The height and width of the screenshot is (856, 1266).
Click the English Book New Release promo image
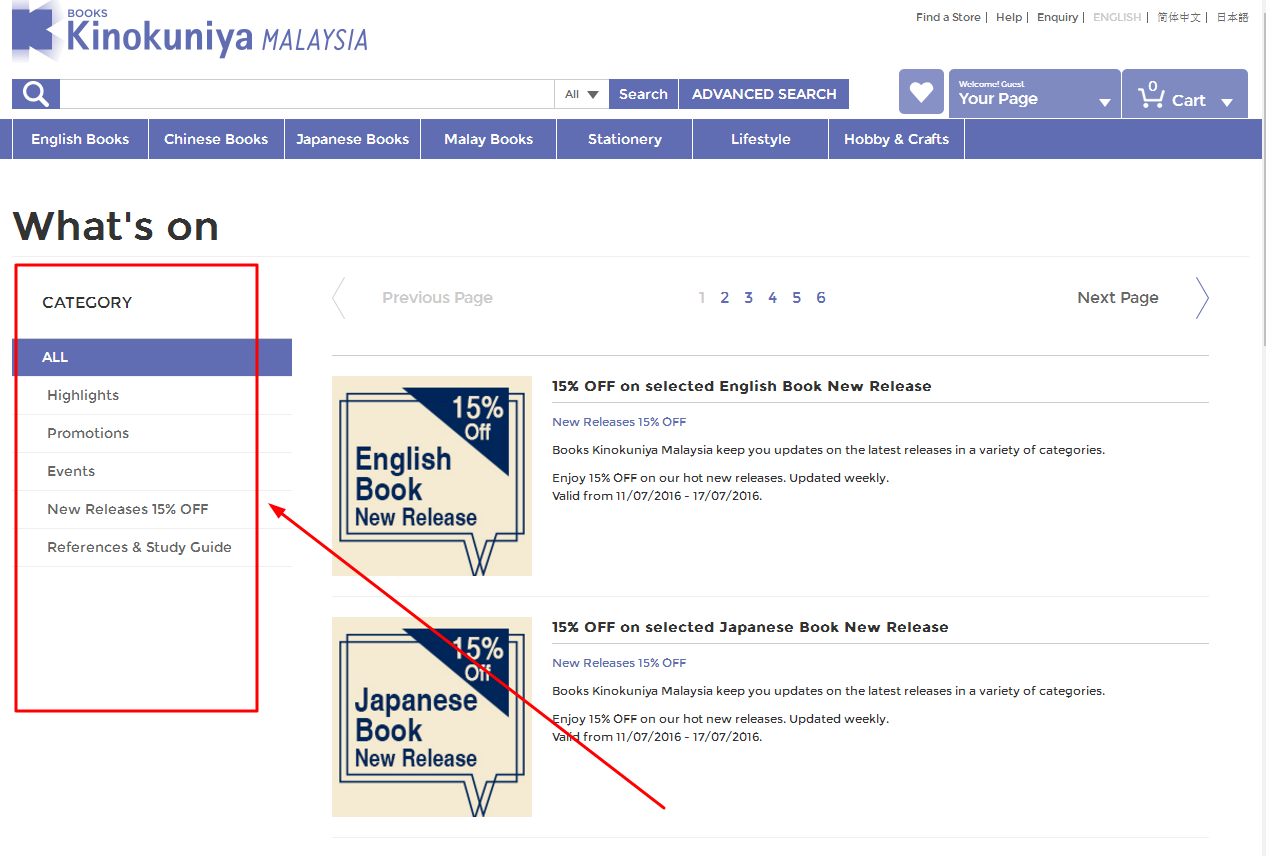pyautogui.click(x=431, y=476)
